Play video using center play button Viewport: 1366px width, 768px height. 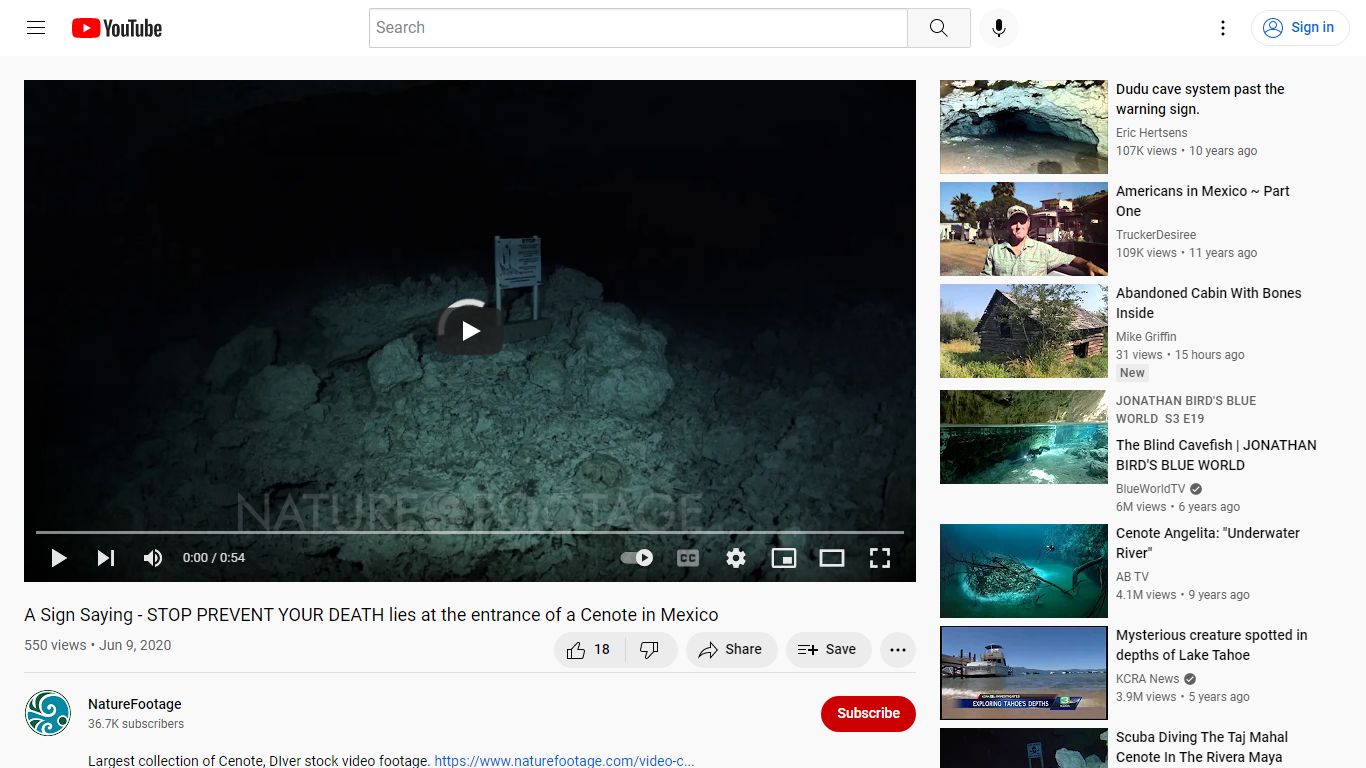point(470,331)
